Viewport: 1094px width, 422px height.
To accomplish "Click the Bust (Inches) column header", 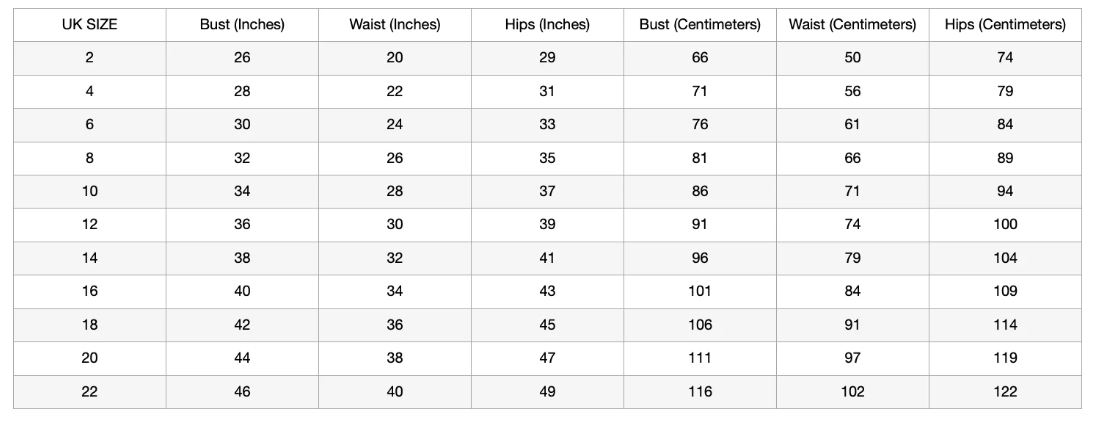I will pos(242,25).
